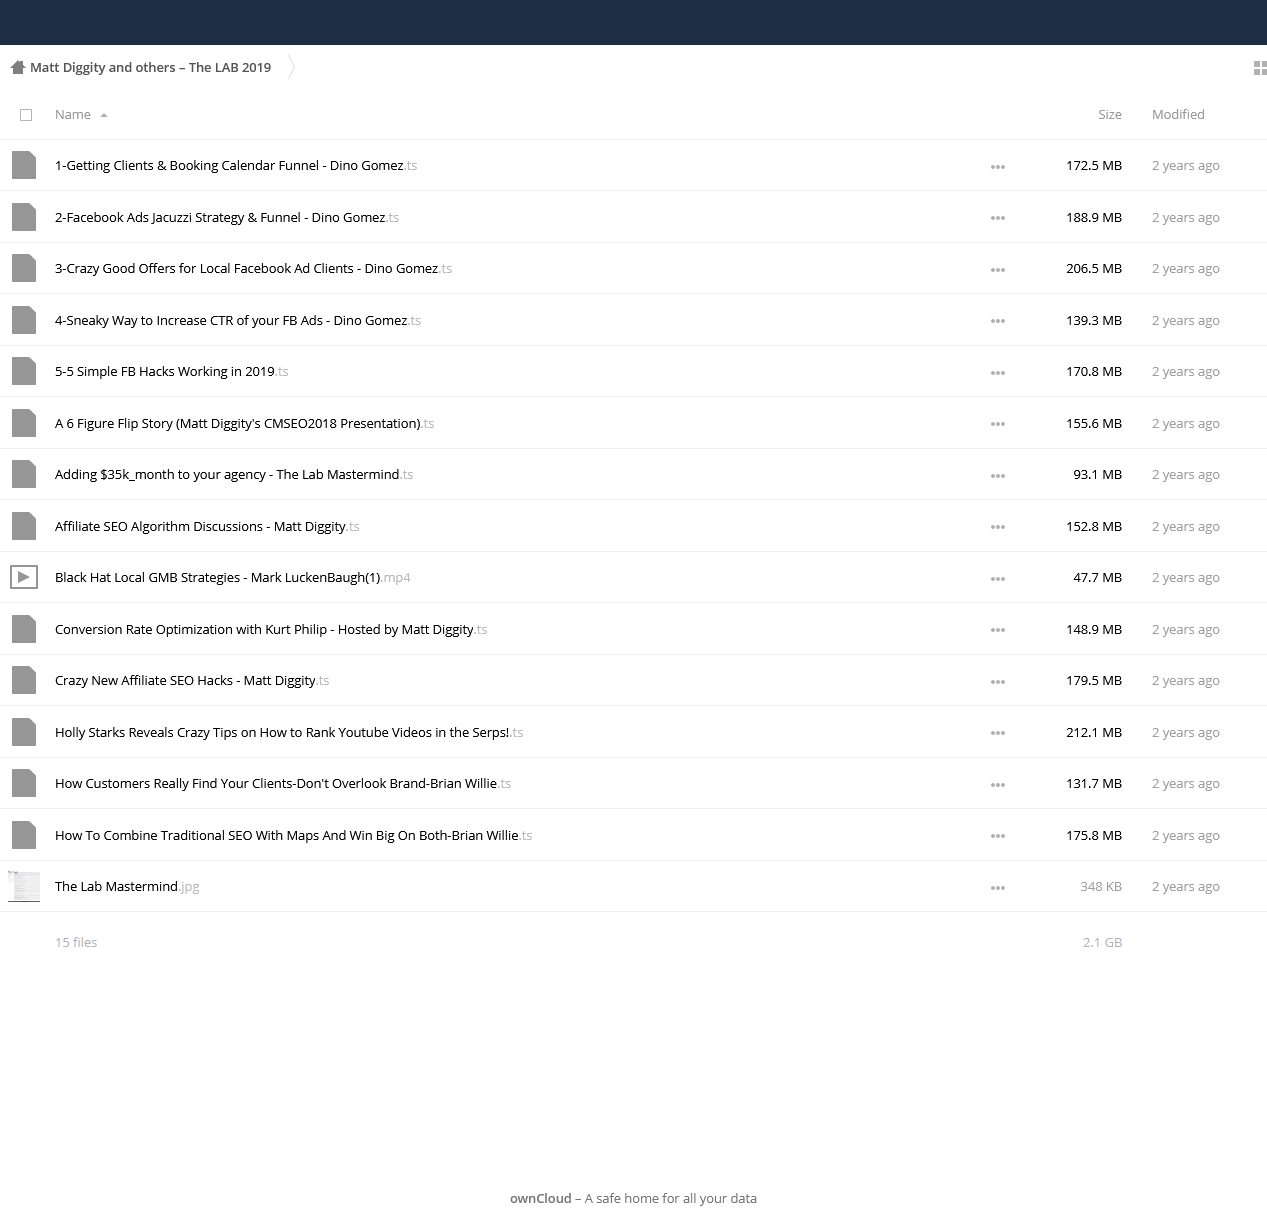Click the 212.1 MB size value
The height and width of the screenshot is (1229, 1267).
click(1094, 732)
